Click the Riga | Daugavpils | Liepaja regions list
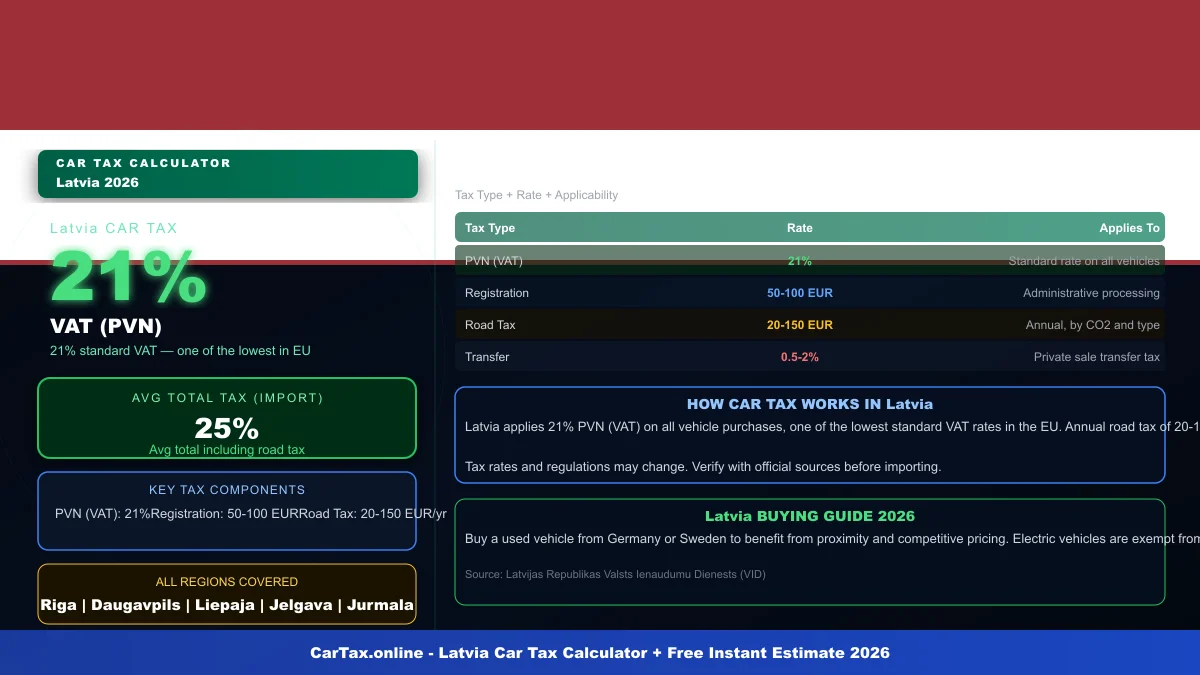1200x675 pixels. 227,605
